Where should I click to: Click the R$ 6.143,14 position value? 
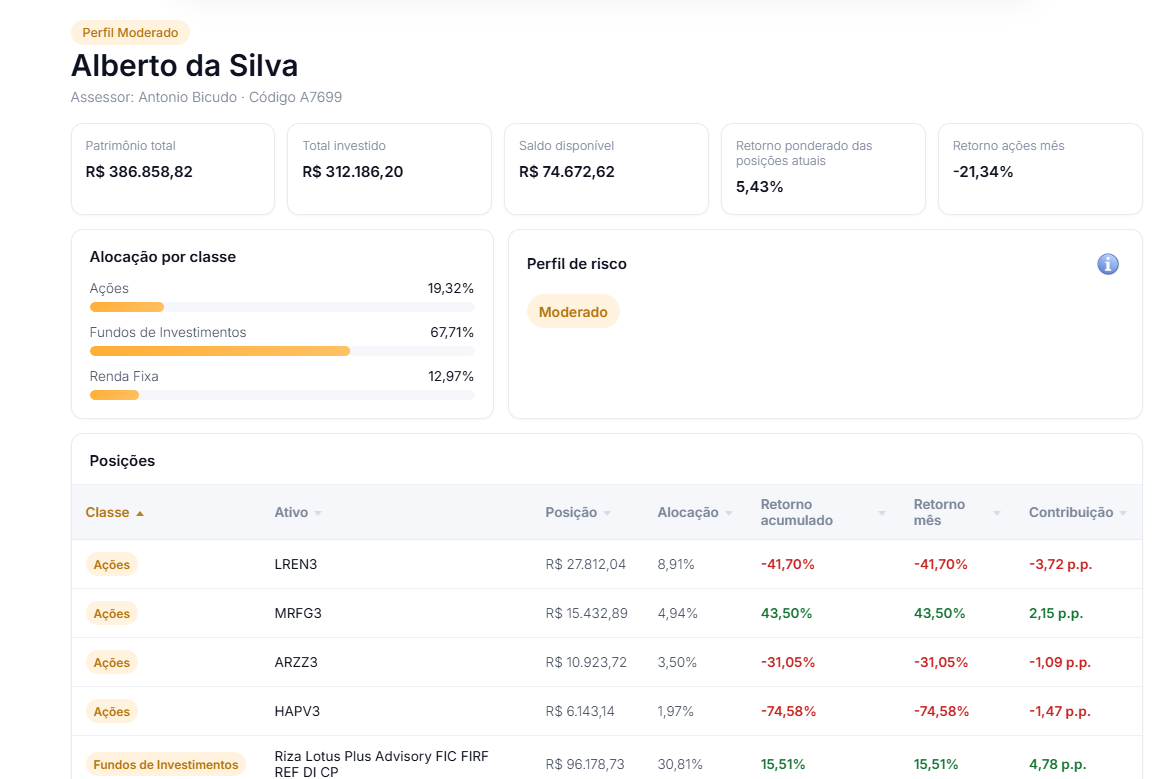[580, 711]
